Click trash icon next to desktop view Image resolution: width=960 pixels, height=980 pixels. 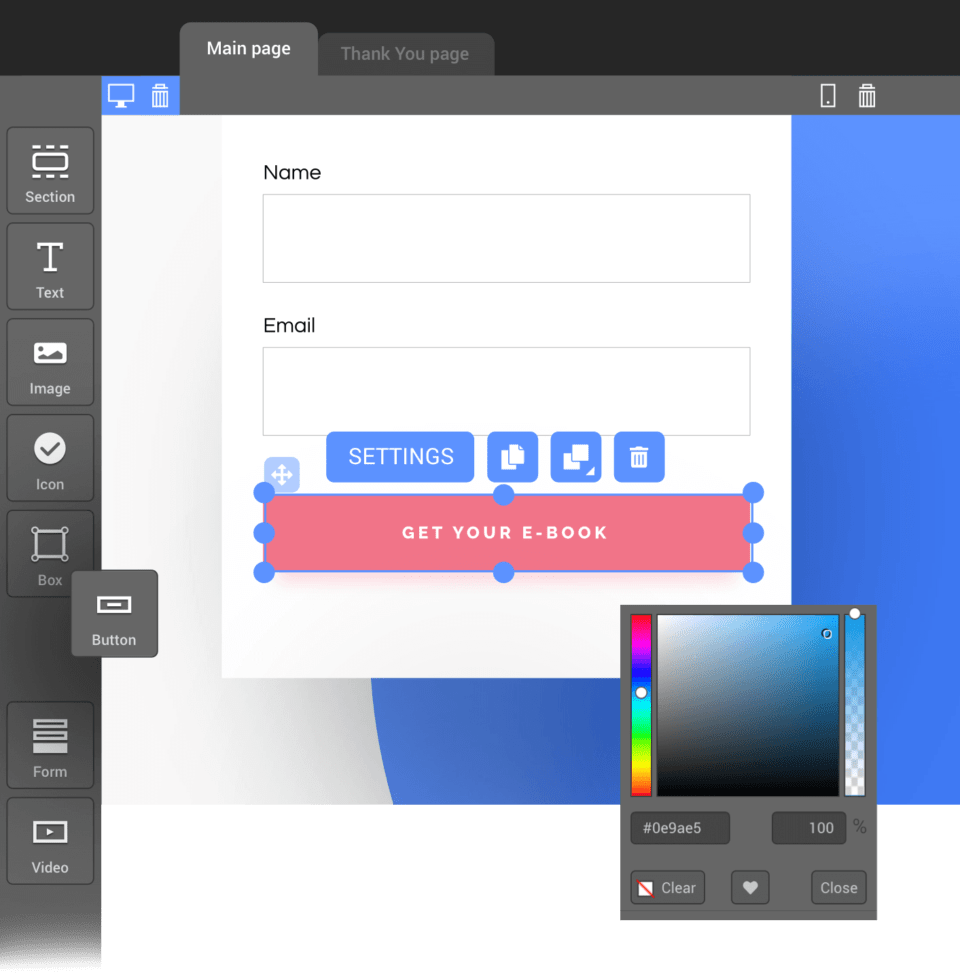tap(160, 96)
